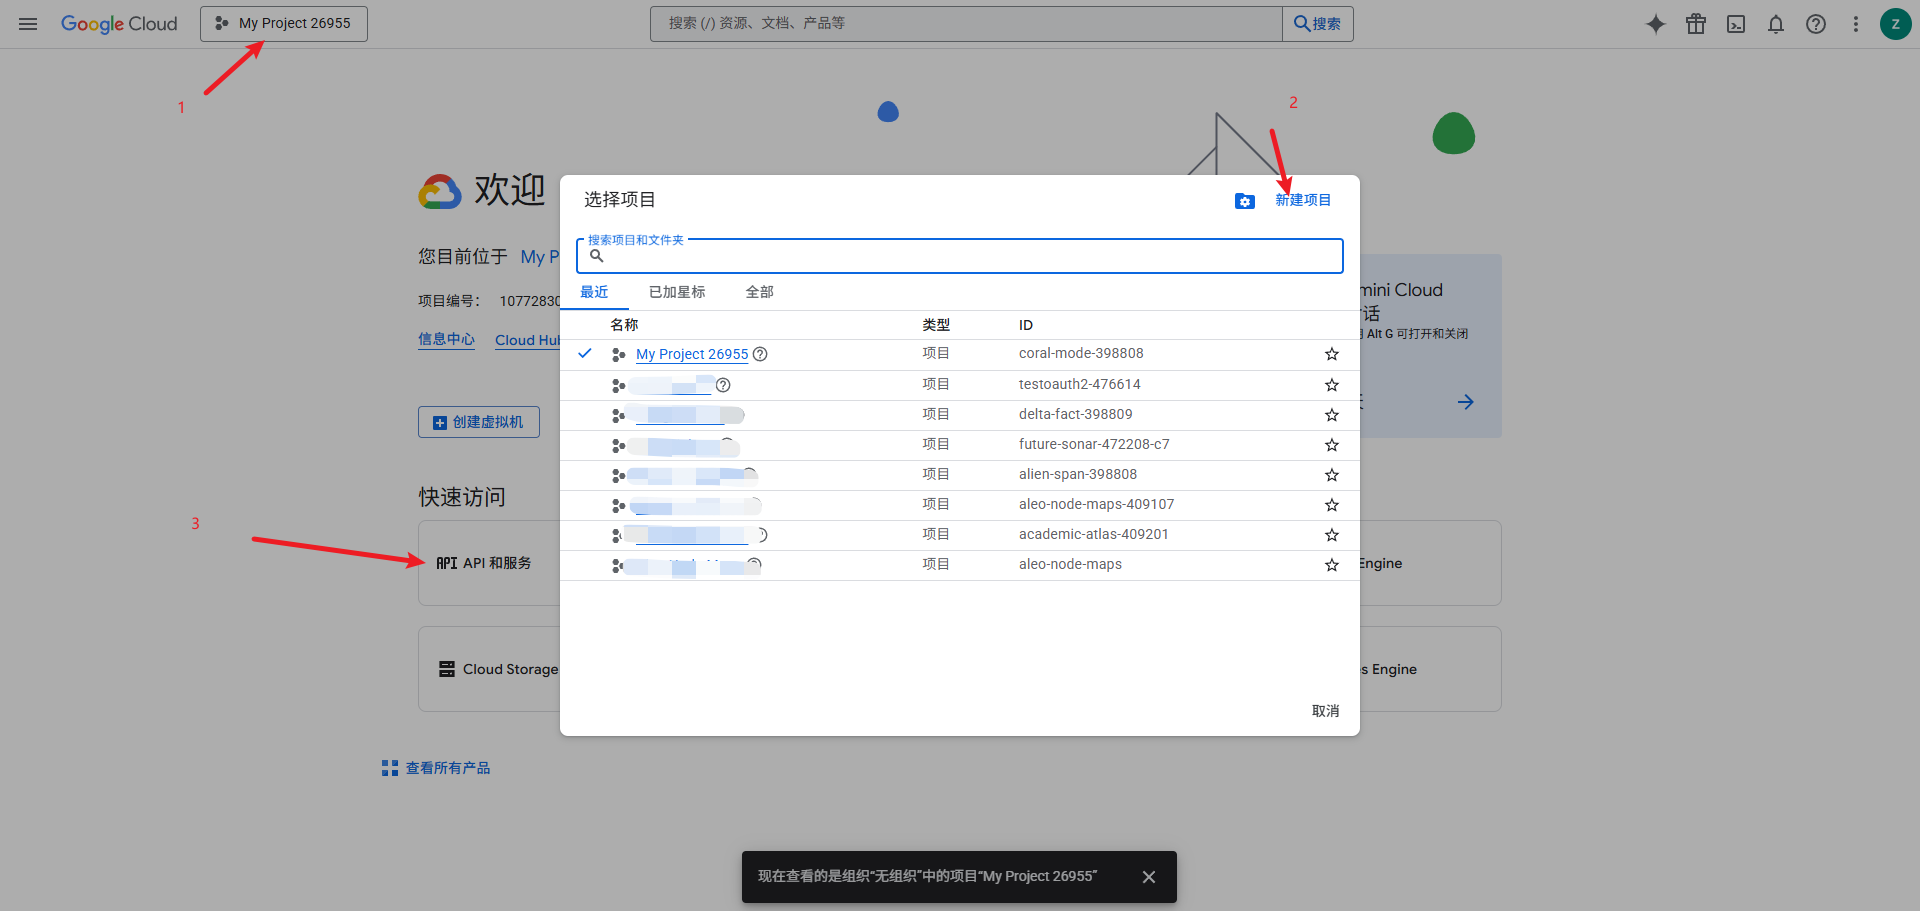1920x911 pixels.
Task: Dismiss the notification toast with X
Action: 1149,877
